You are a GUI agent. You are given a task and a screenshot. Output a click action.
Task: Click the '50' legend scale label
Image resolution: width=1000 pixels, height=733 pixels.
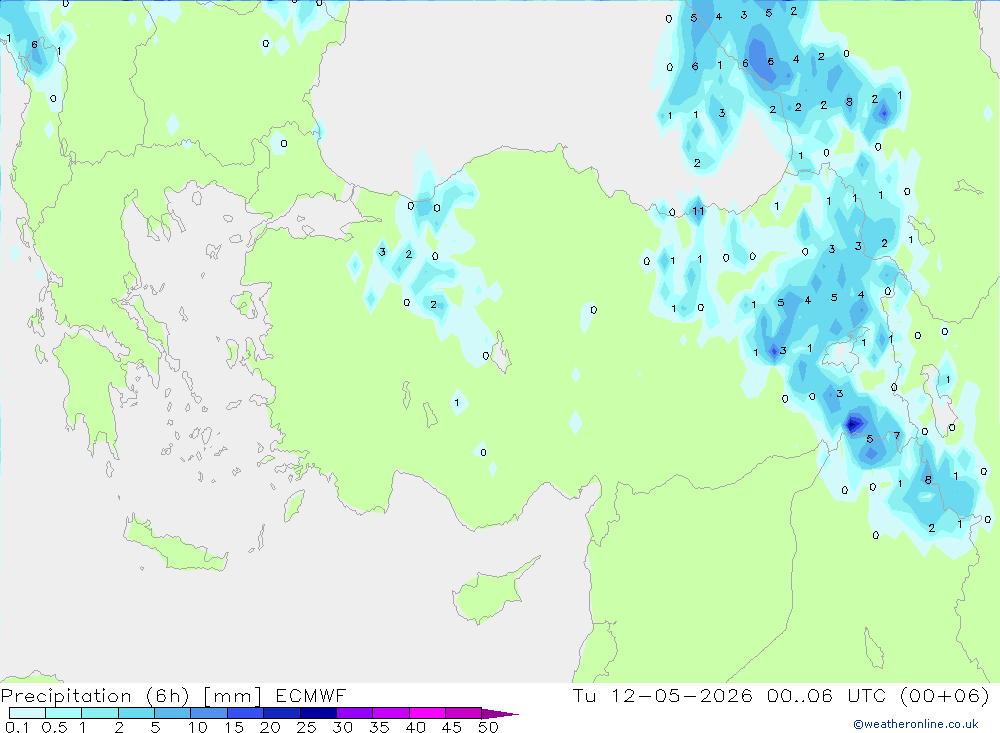tap(488, 727)
